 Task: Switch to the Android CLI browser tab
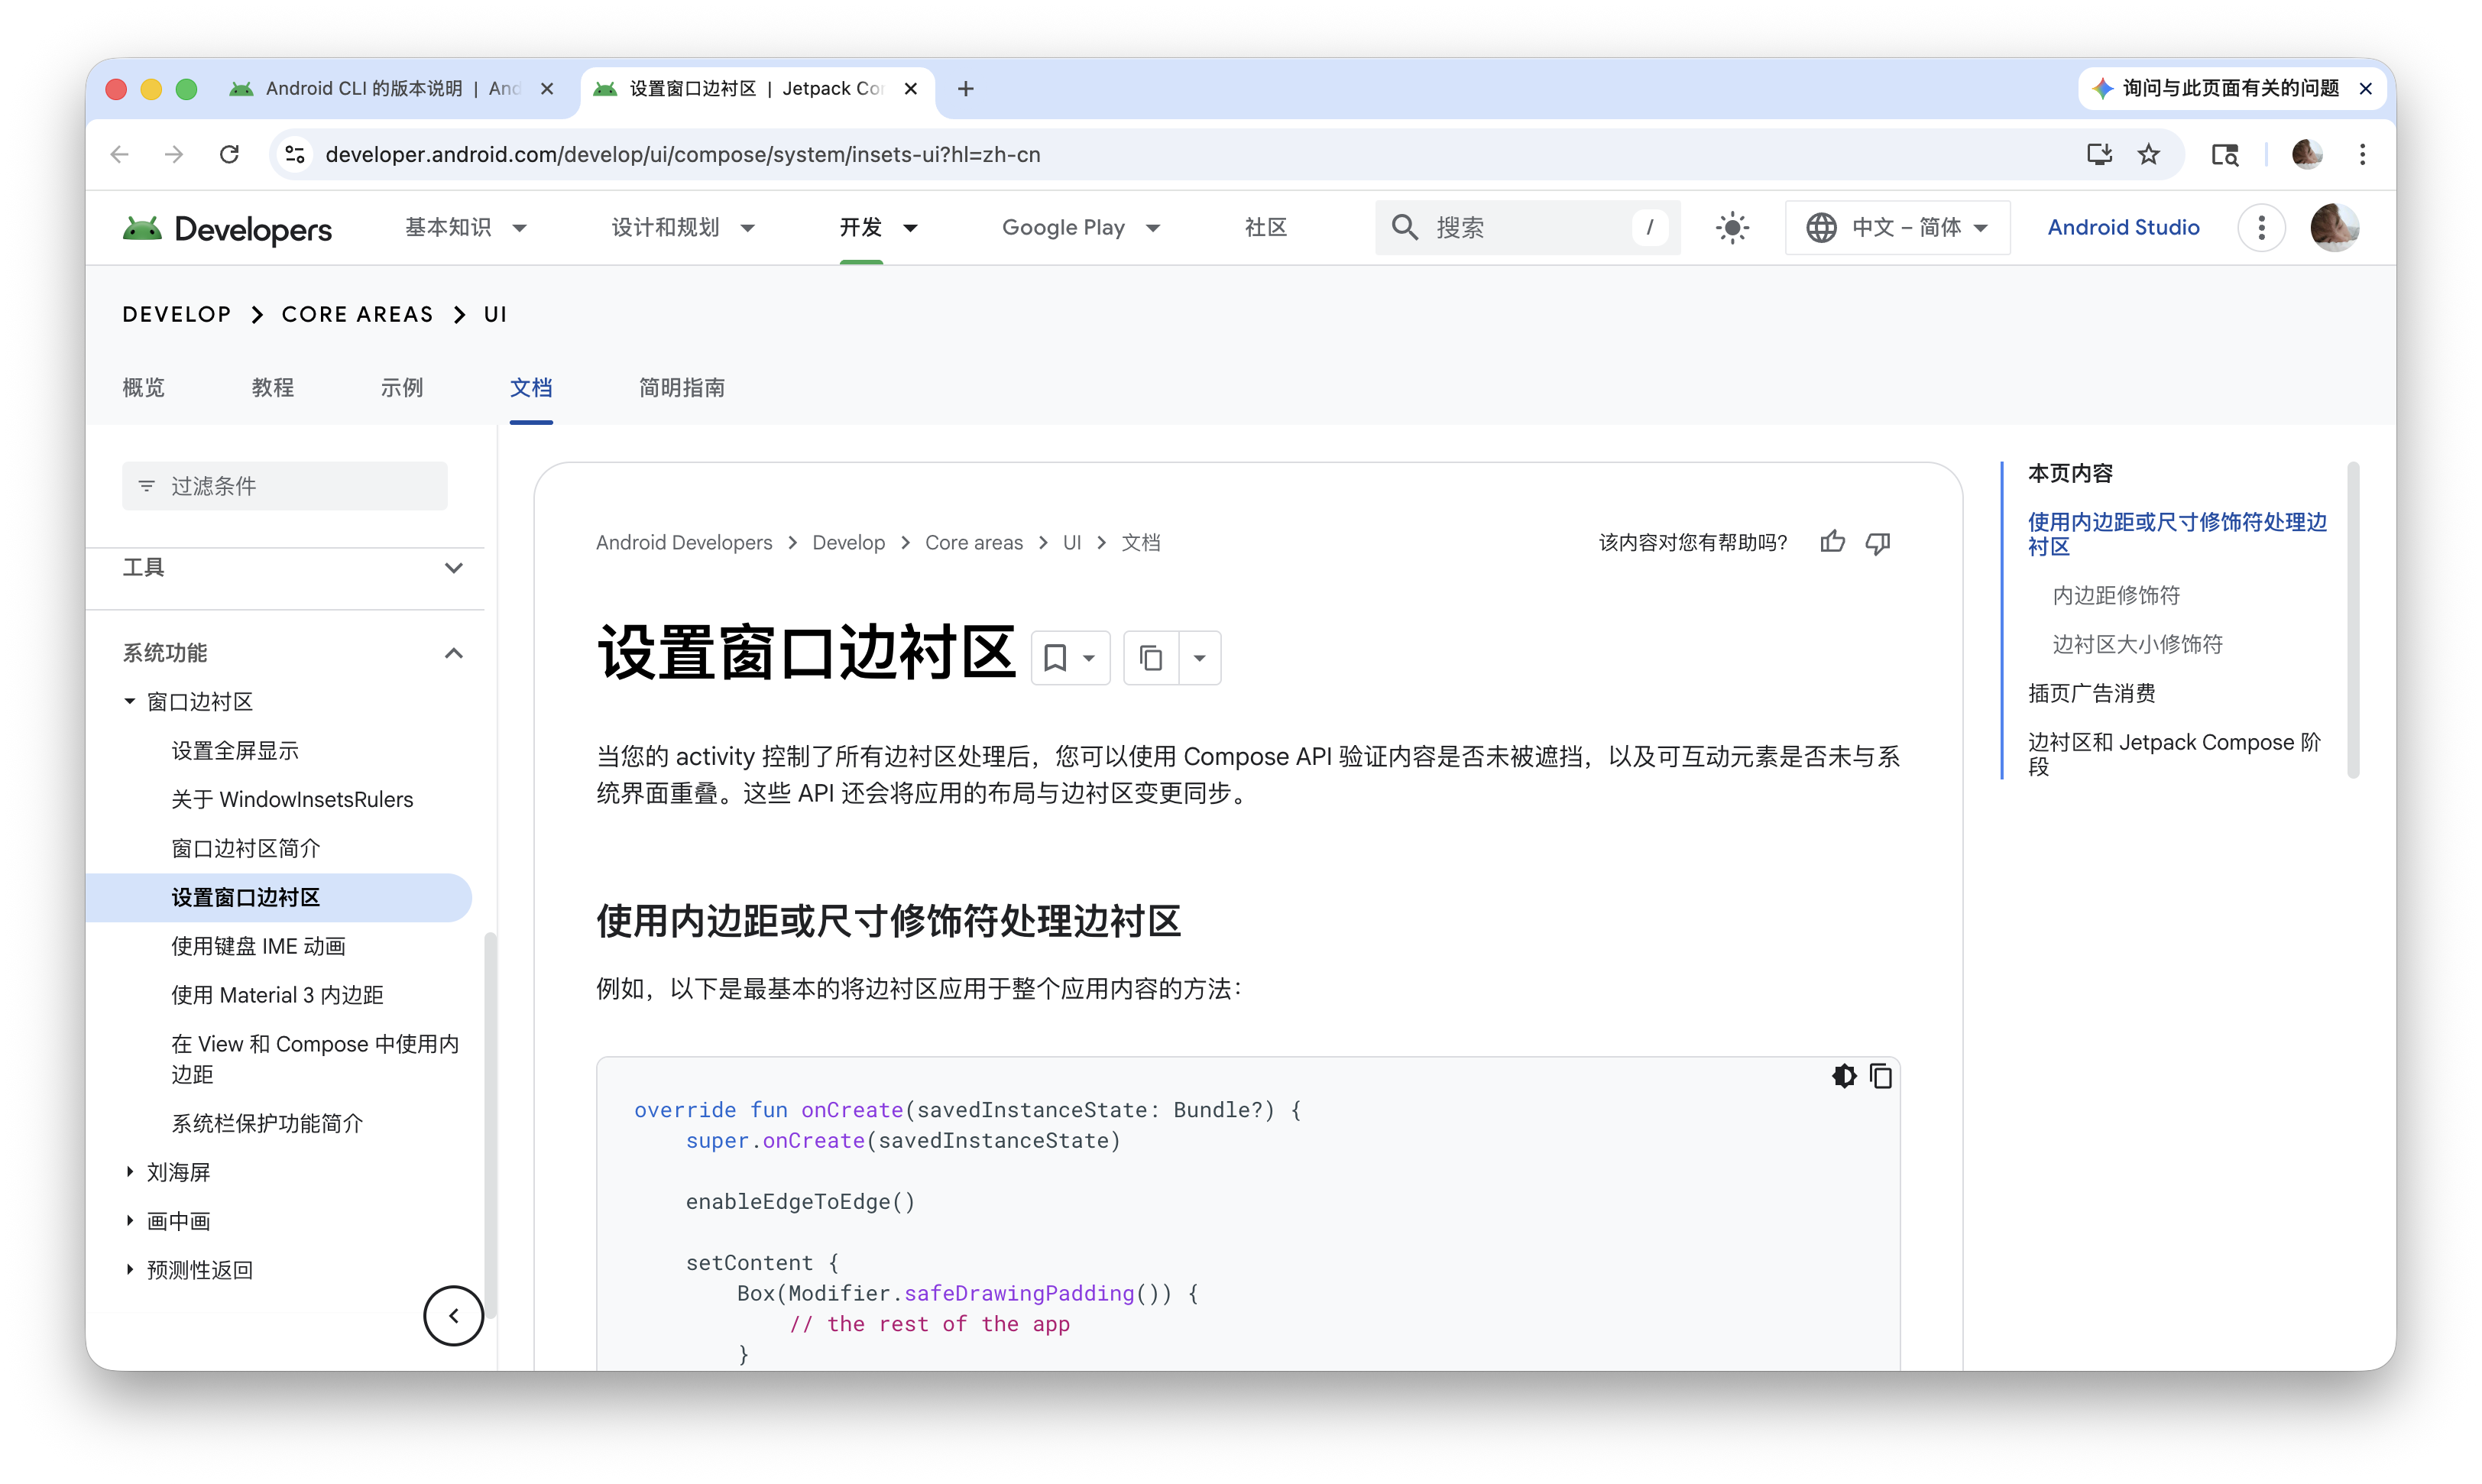[391, 89]
